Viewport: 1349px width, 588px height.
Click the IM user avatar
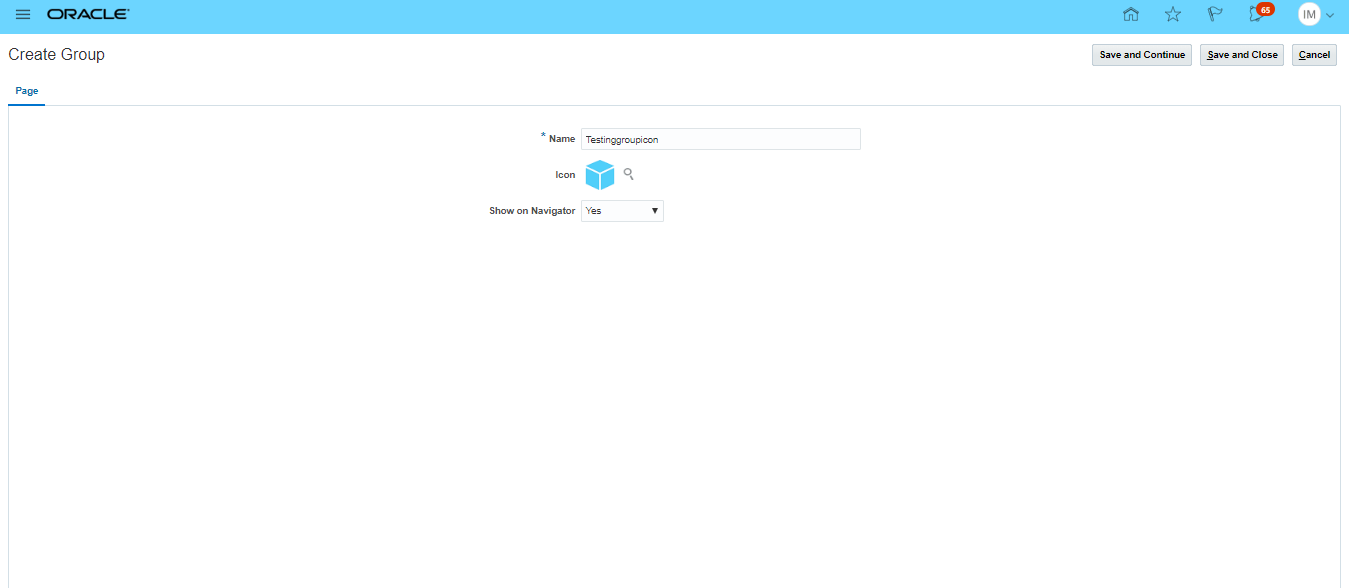(1309, 15)
